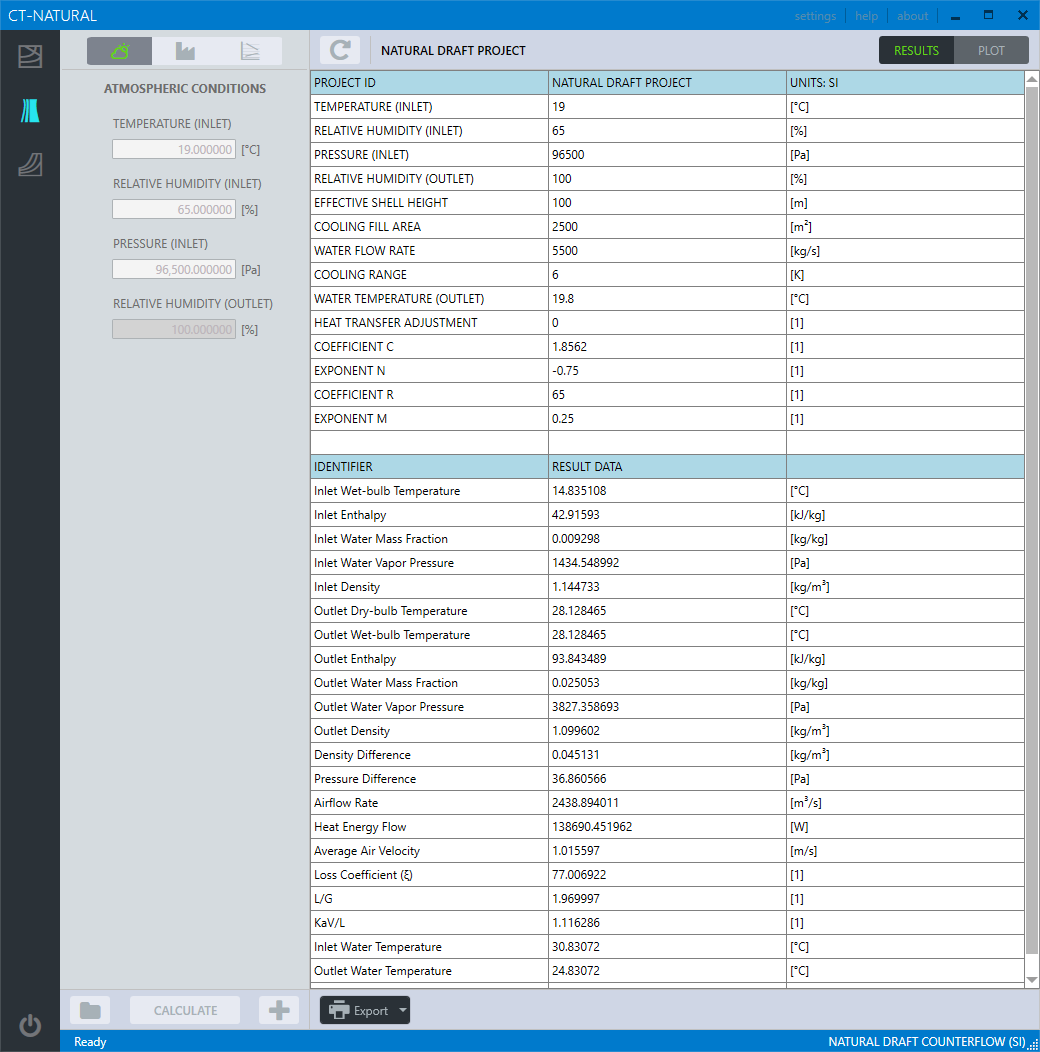Select 'Loss Coefficient (ξ)' row label
Screen dimensions: 1040x1052
363,875
